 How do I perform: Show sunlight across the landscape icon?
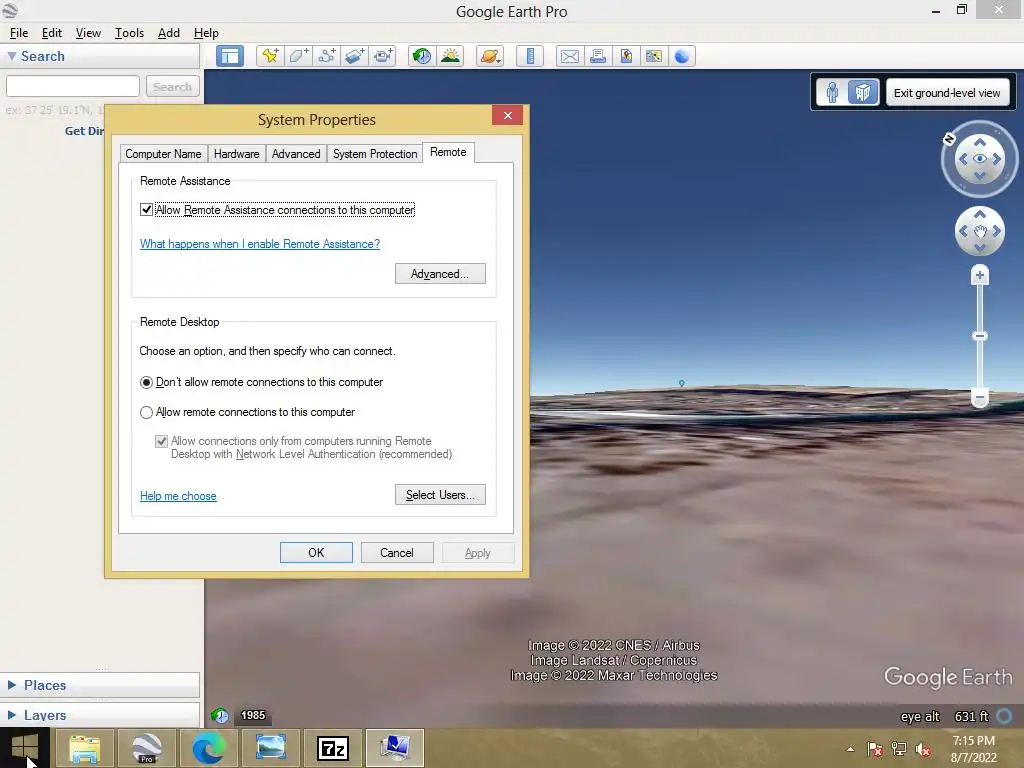(x=450, y=56)
